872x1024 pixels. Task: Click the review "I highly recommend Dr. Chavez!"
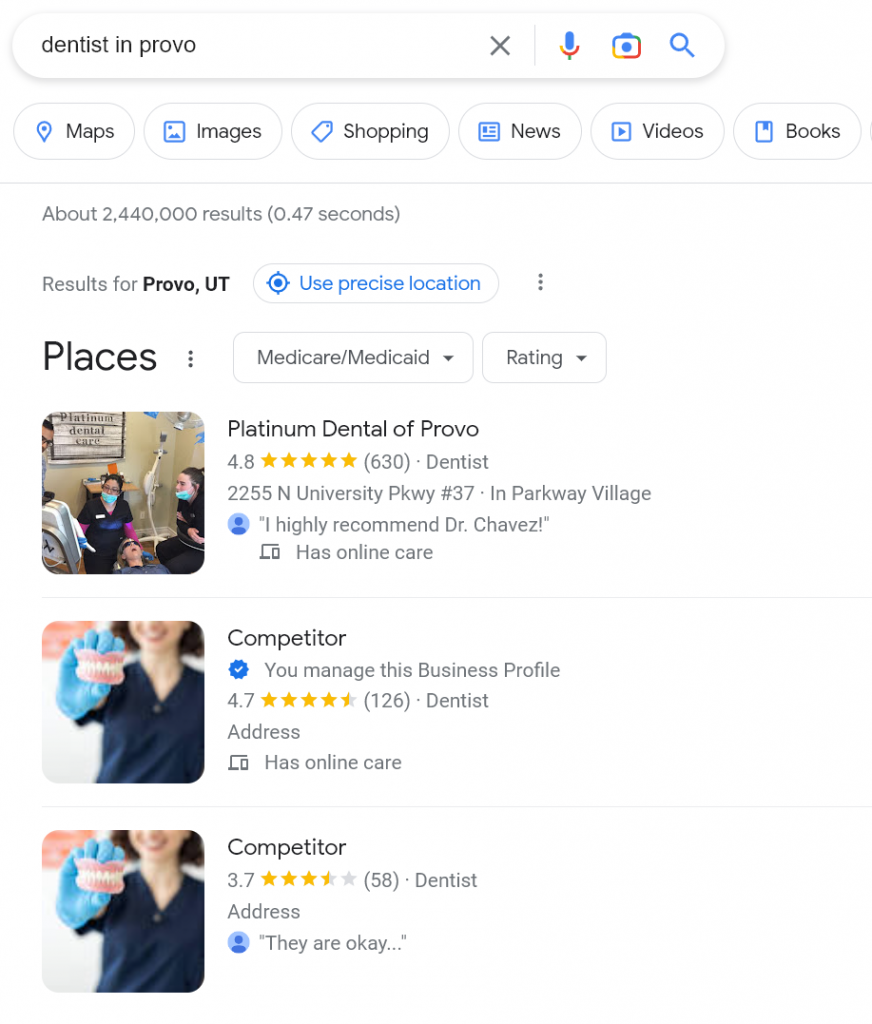(x=404, y=524)
